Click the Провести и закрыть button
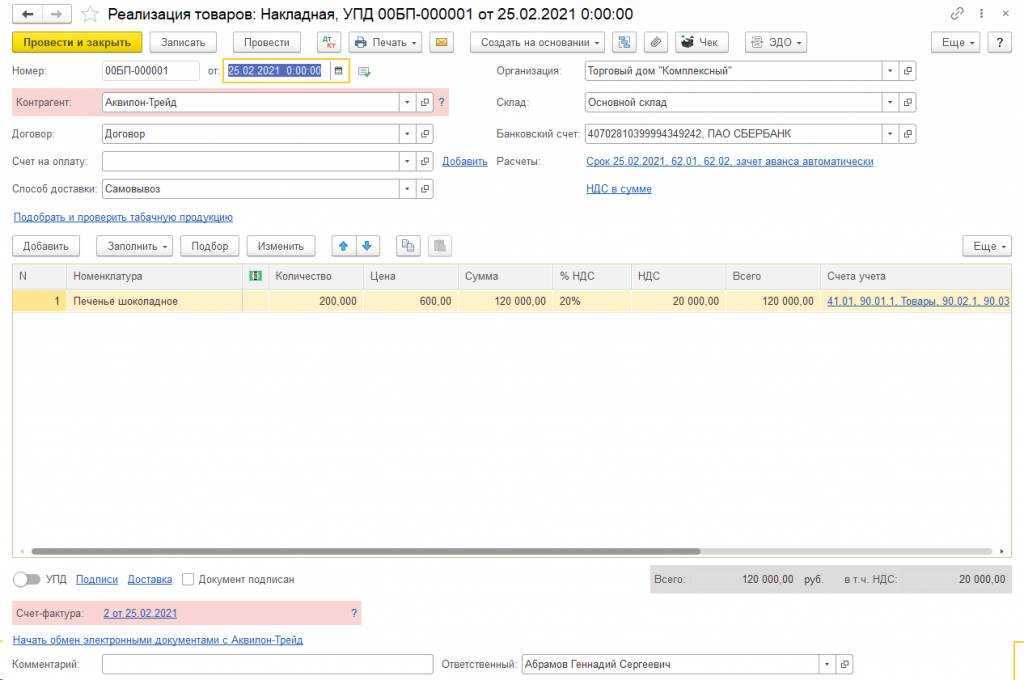1024x680 pixels. coord(77,42)
